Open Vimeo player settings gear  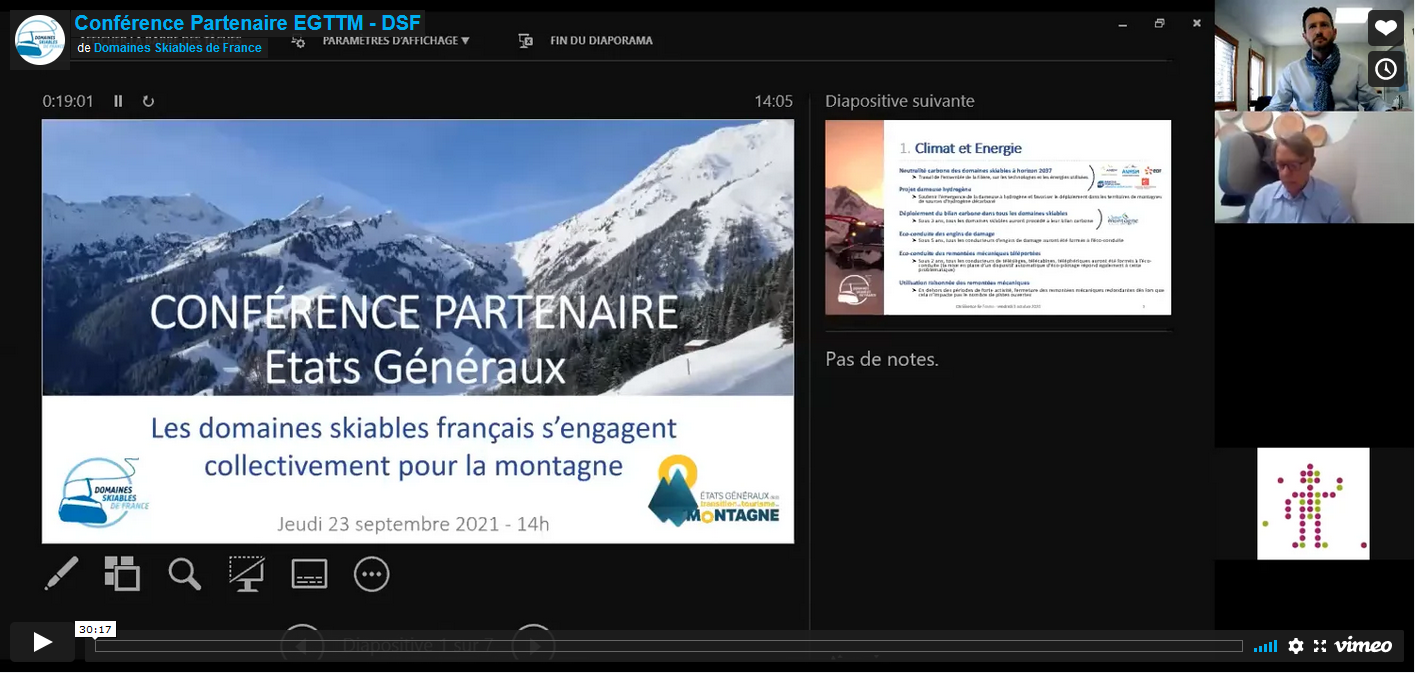coord(1296,646)
